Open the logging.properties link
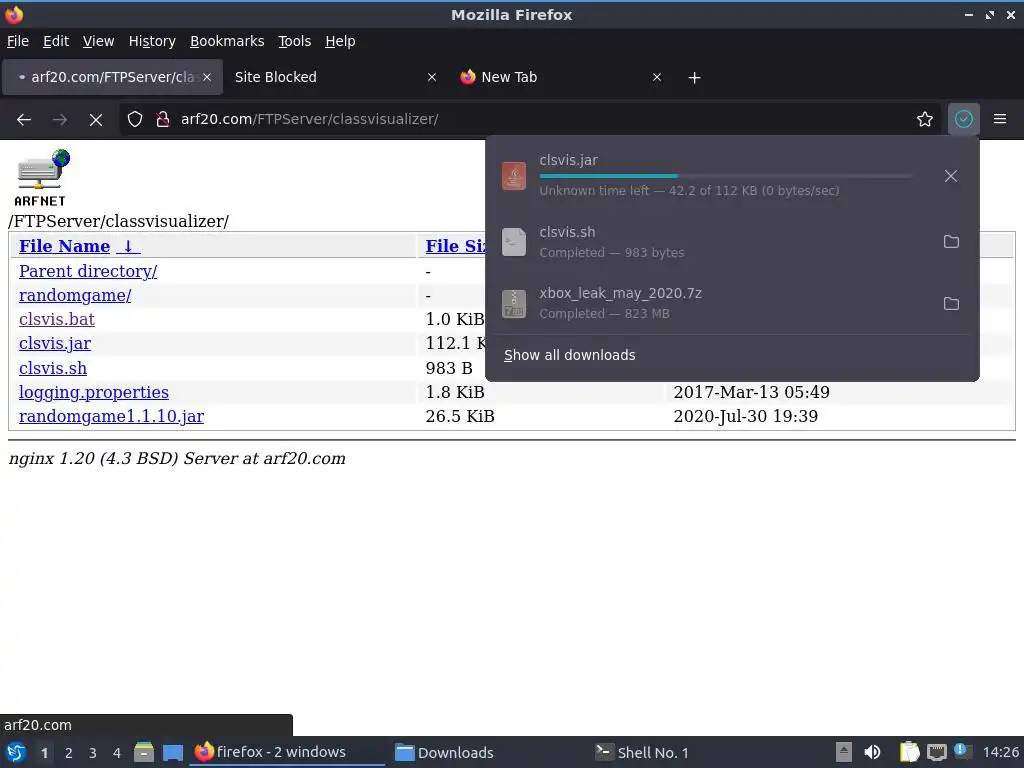 click(x=93, y=392)
